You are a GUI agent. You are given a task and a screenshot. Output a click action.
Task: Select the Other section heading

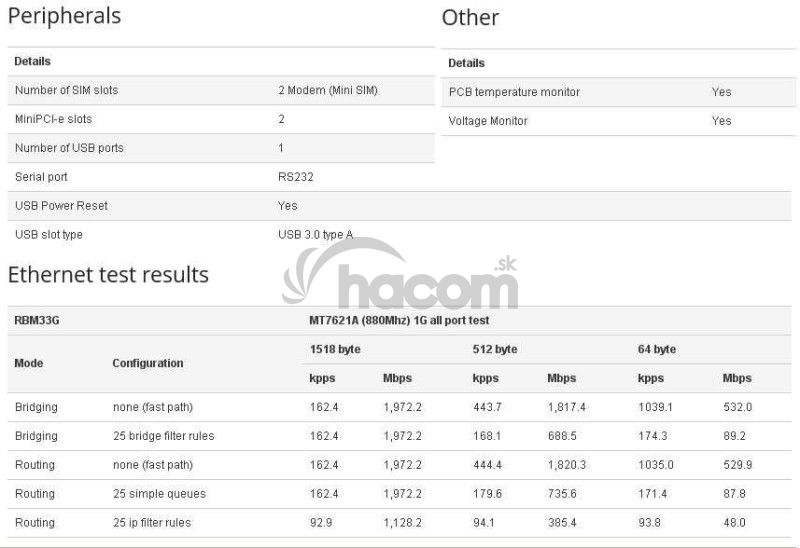[x=470, y=18]
